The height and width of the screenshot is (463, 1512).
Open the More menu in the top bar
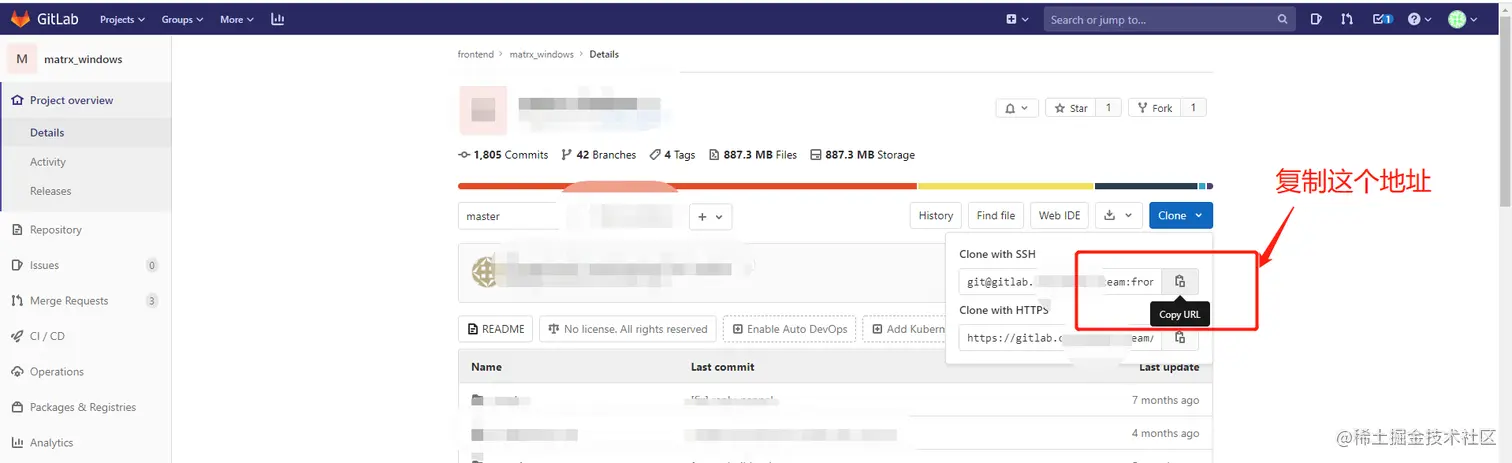pyautogui.click(x=236, y=19)
